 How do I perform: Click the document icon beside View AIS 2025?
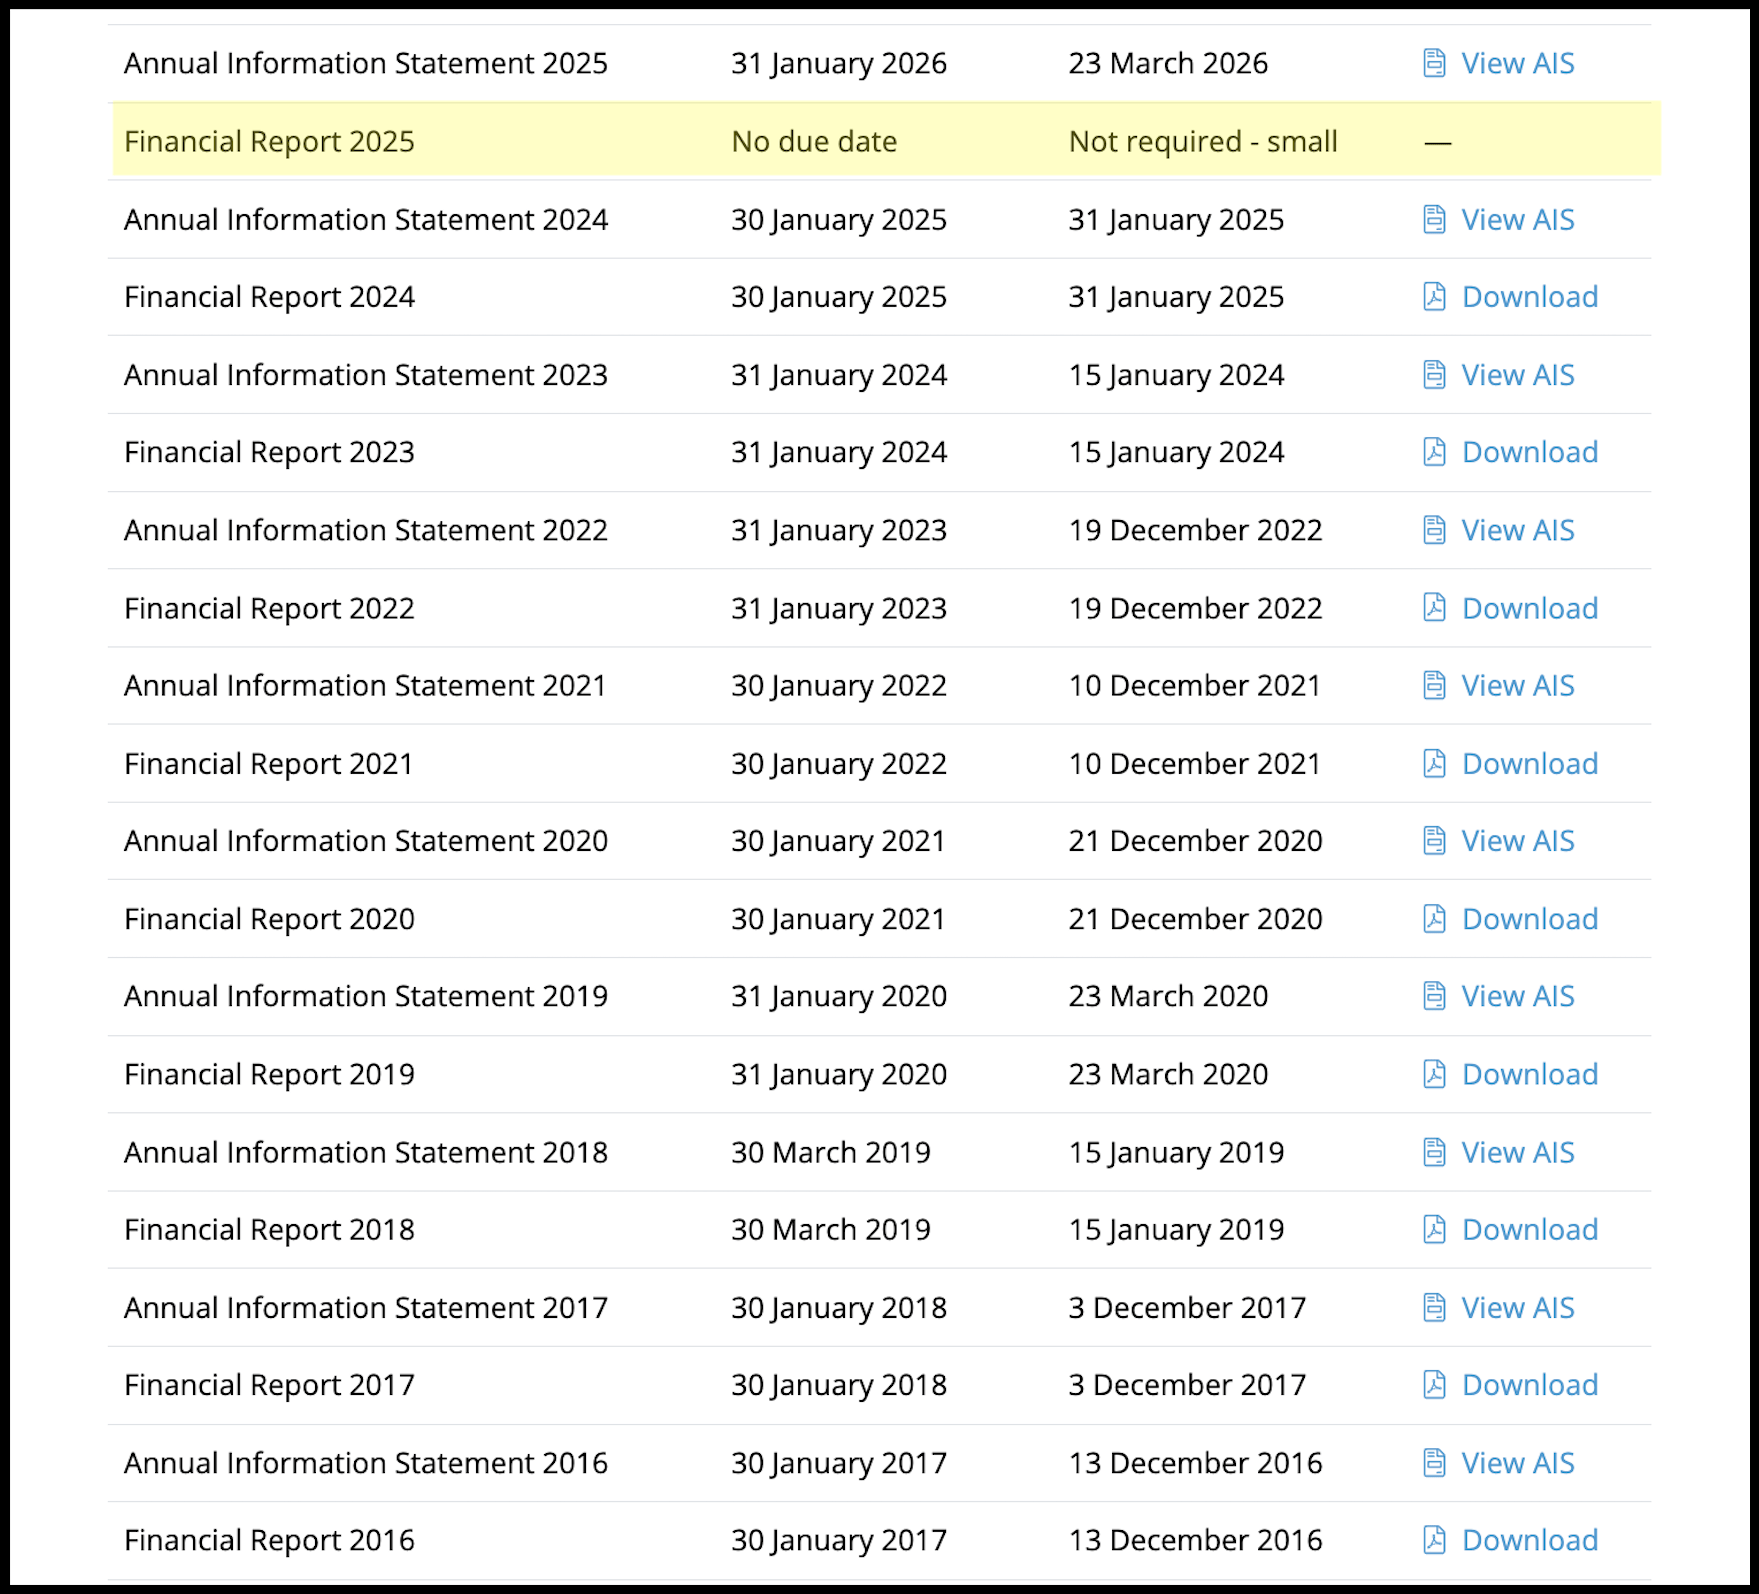[1434, 63]
